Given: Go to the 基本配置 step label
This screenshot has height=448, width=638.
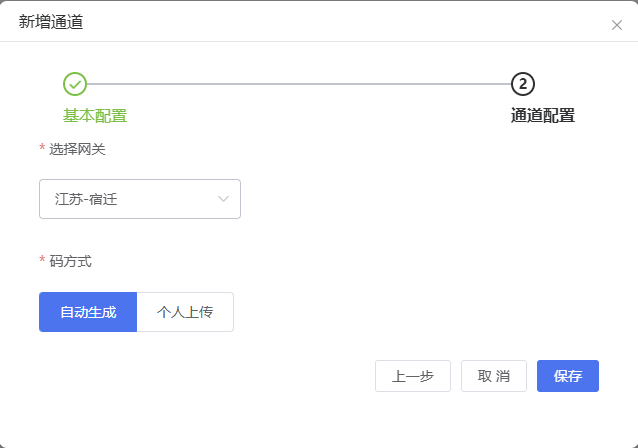Looking at the screenshot, I should 95,115.
